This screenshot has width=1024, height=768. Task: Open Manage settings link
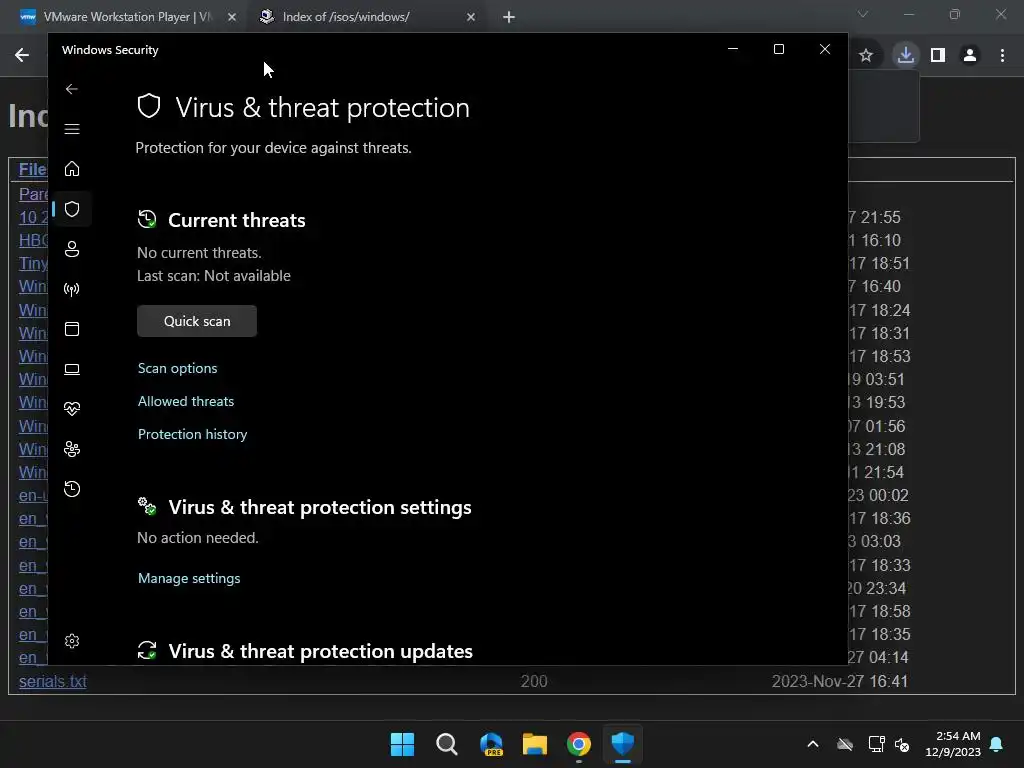(189, 578)
